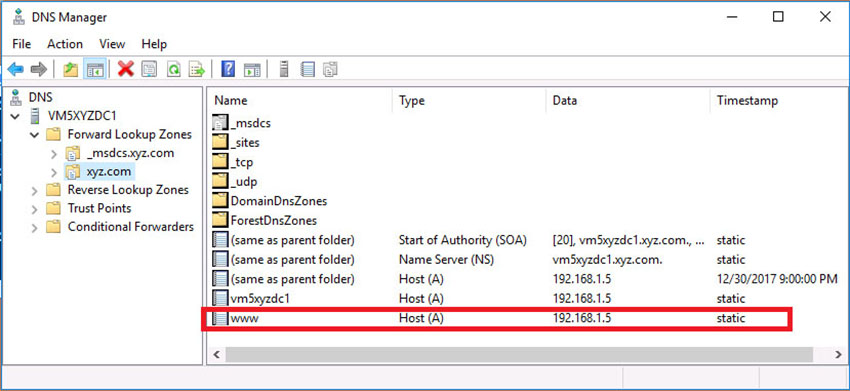
Task: Expand the Reverse Lookup Zones folder
Action: [x=34, y=190]
